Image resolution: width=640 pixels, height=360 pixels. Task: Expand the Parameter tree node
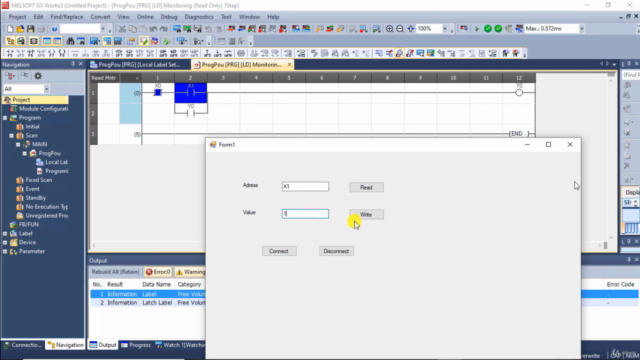[x=5, y=251]
